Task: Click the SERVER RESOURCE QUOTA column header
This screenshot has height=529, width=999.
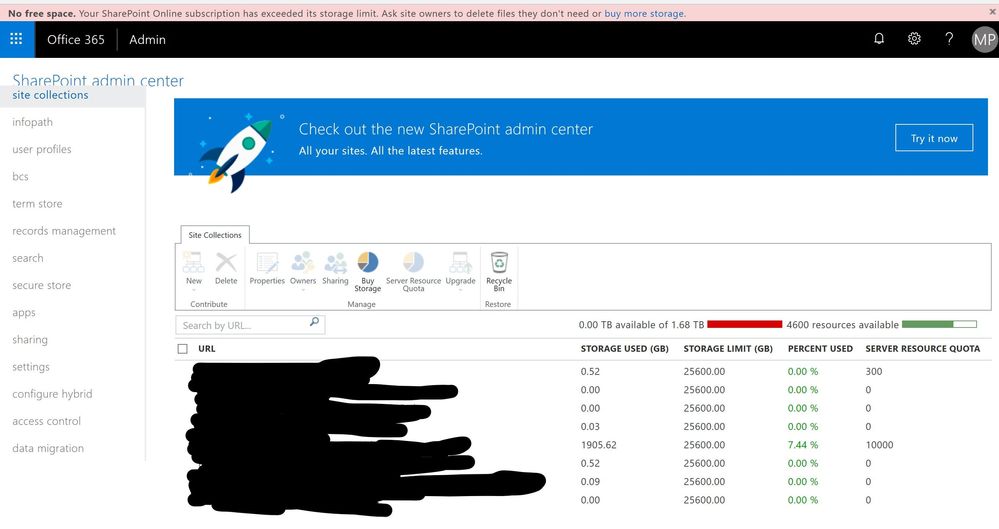Action: point(923,349)
